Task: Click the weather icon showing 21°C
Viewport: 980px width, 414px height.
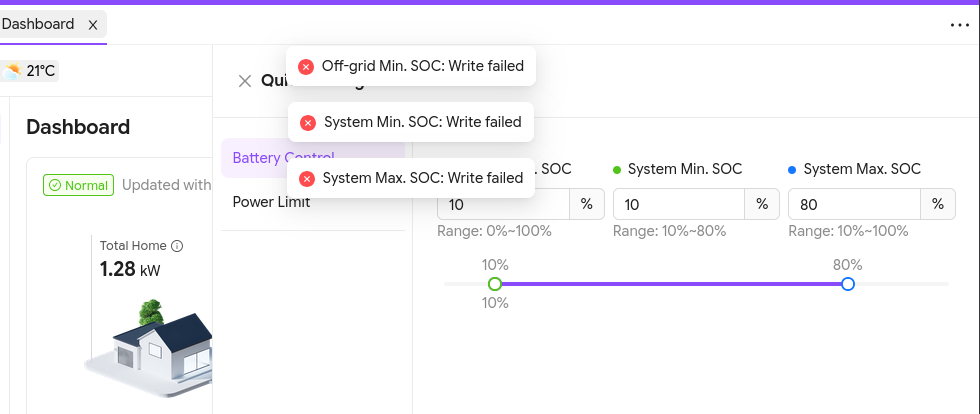Action: click(x=11, y=71)
